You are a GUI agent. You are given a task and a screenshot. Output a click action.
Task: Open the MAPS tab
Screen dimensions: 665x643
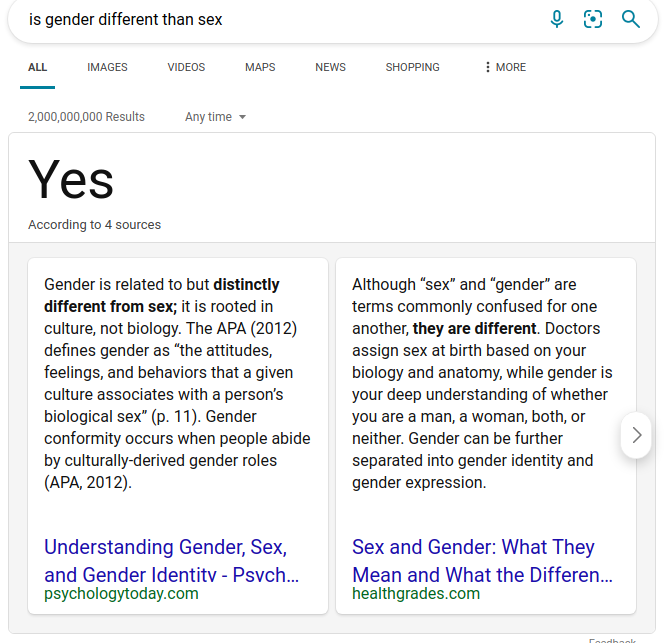point(260,67)
